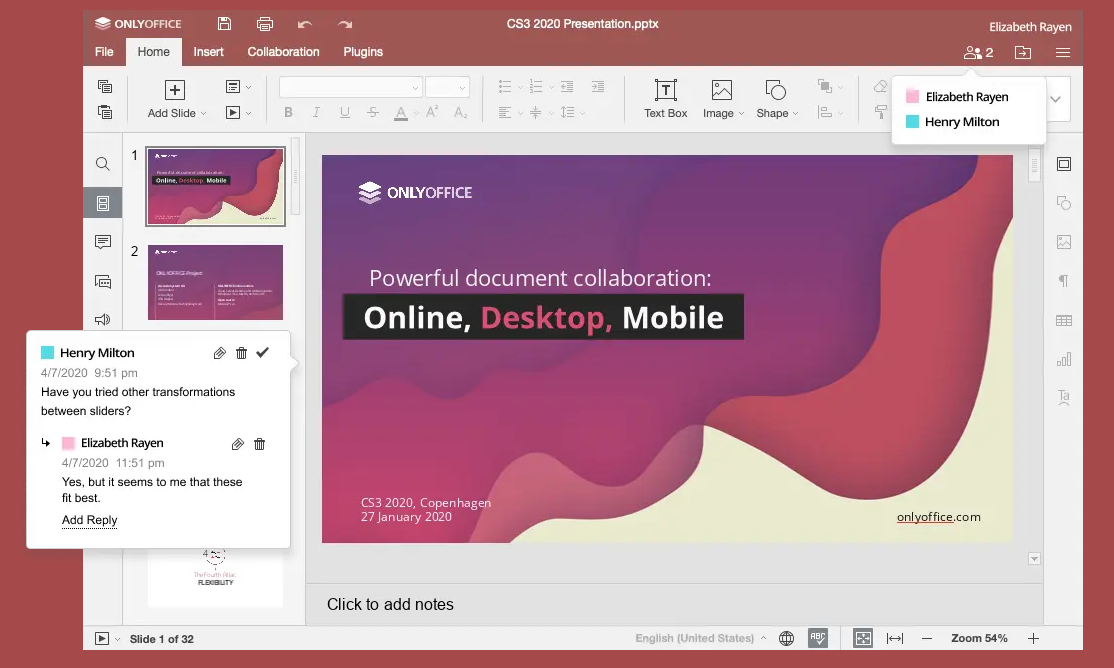Open slide settings in right sidebar
Screen dimensions: 1114x668
tap(1064, 164)
